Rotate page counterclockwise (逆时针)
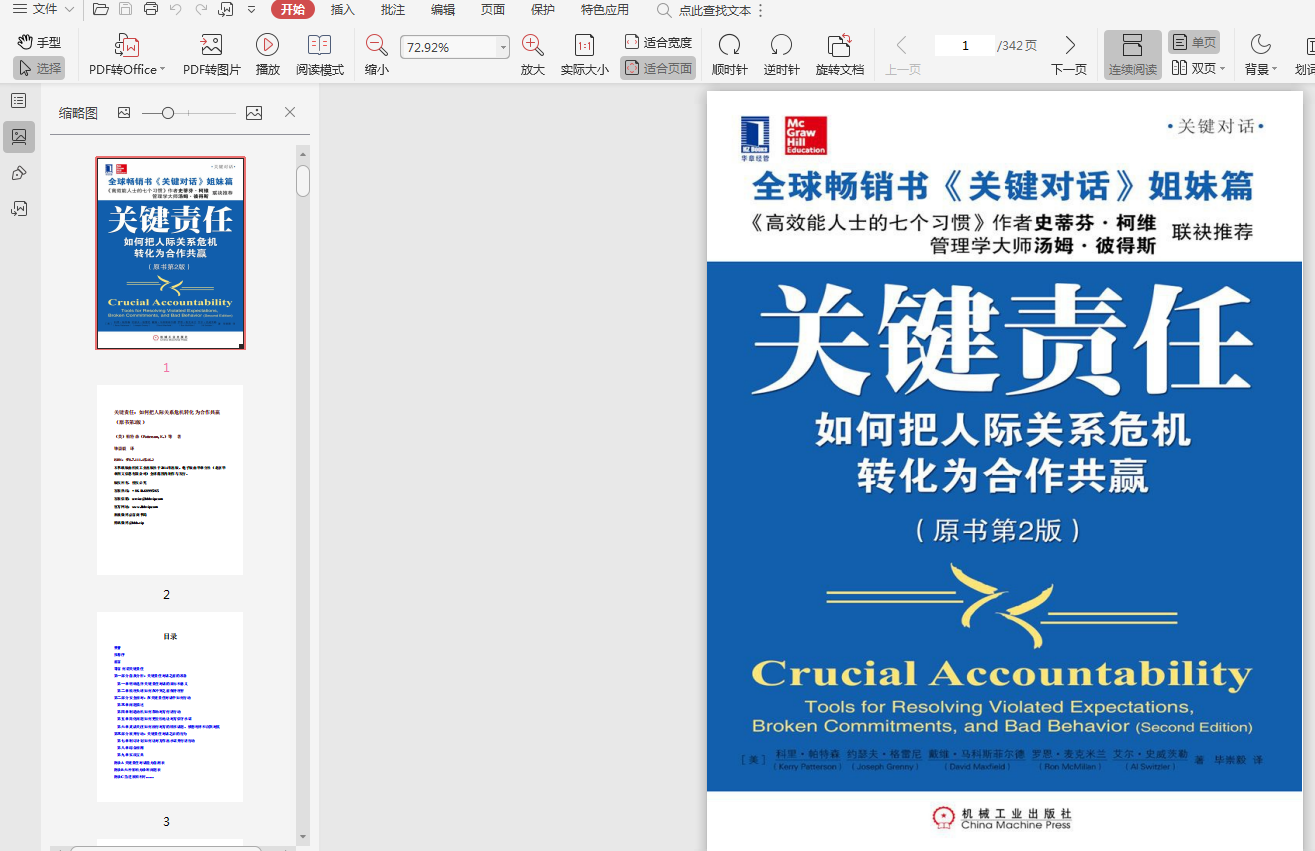The width and height of the screenshot is (1315, 851). pos(782,55)
